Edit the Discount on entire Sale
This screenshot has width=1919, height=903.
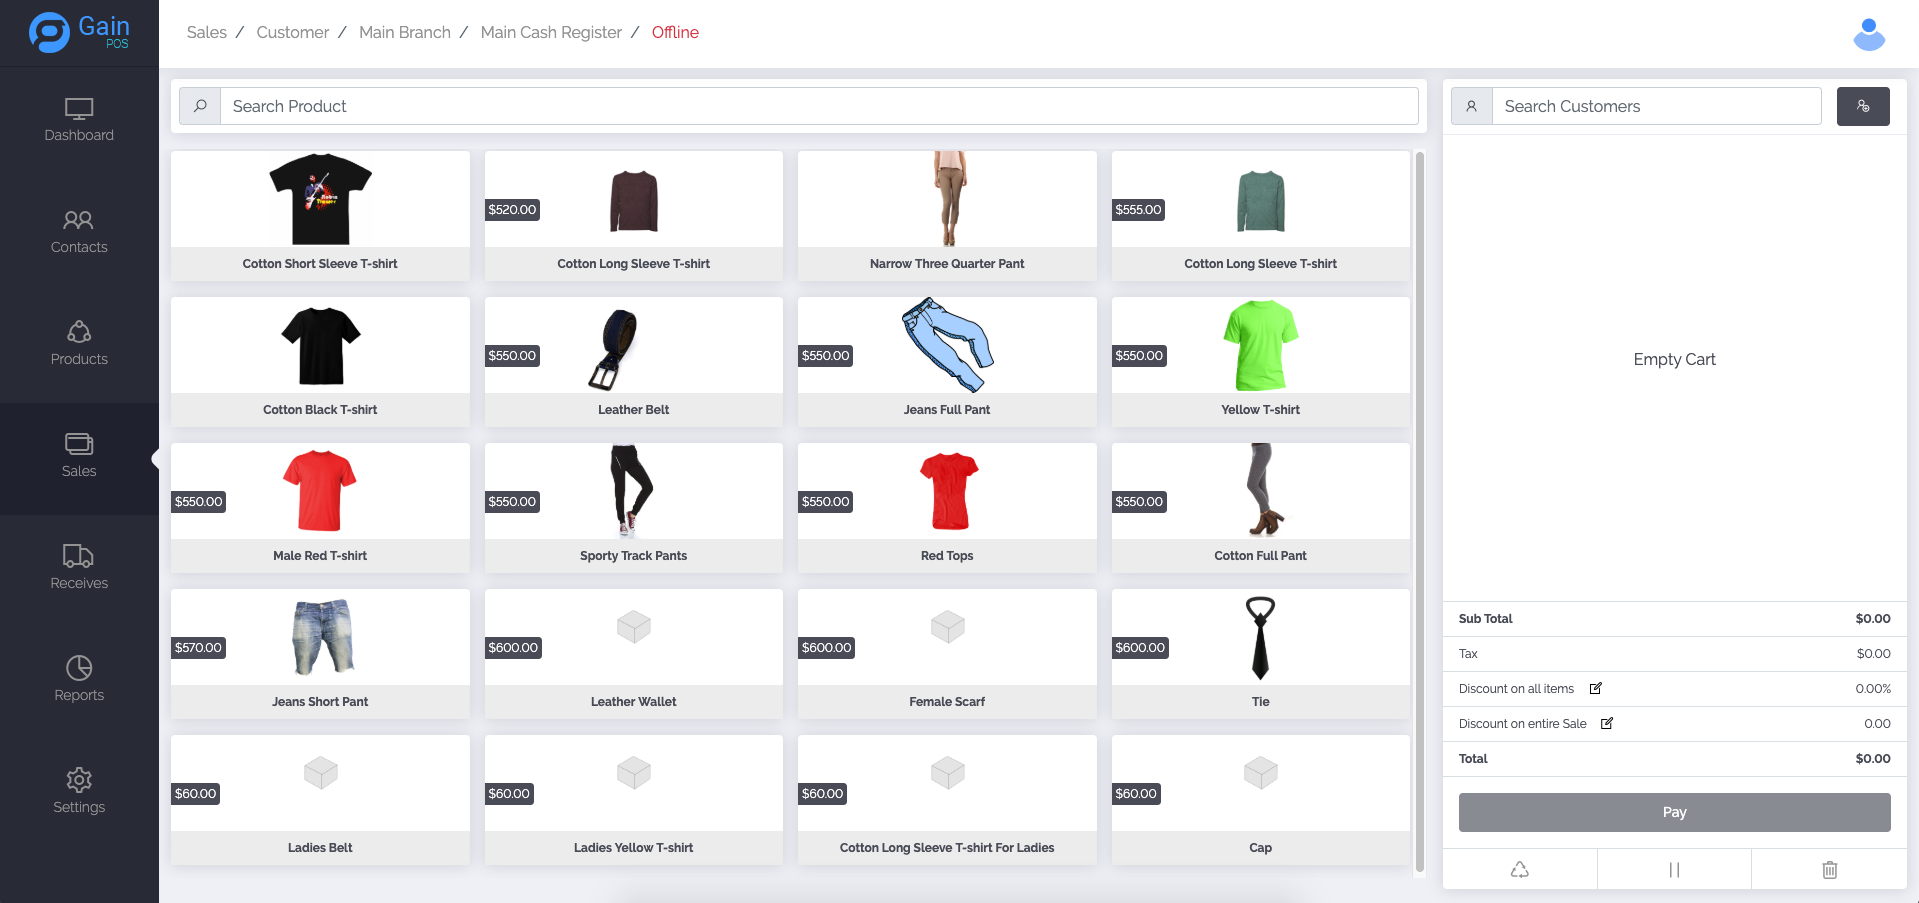[1607, 723]
